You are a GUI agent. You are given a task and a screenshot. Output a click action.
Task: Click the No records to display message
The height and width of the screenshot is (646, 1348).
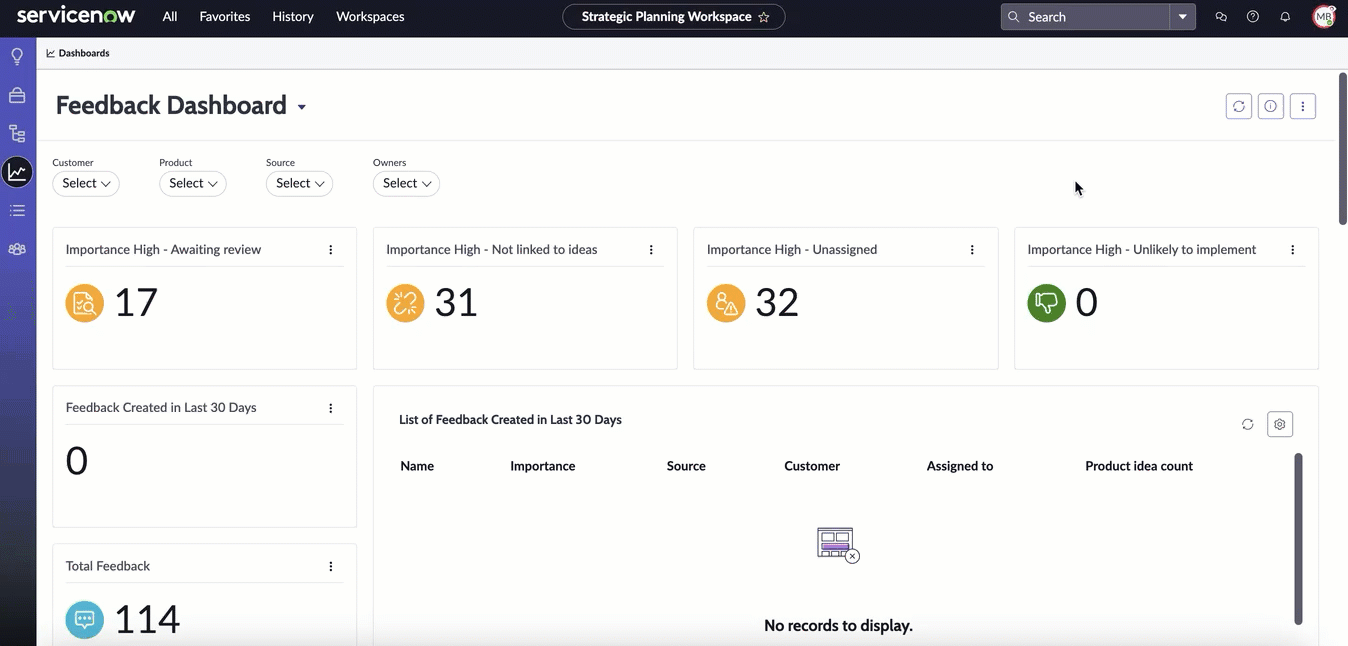(x=838, y=626)
